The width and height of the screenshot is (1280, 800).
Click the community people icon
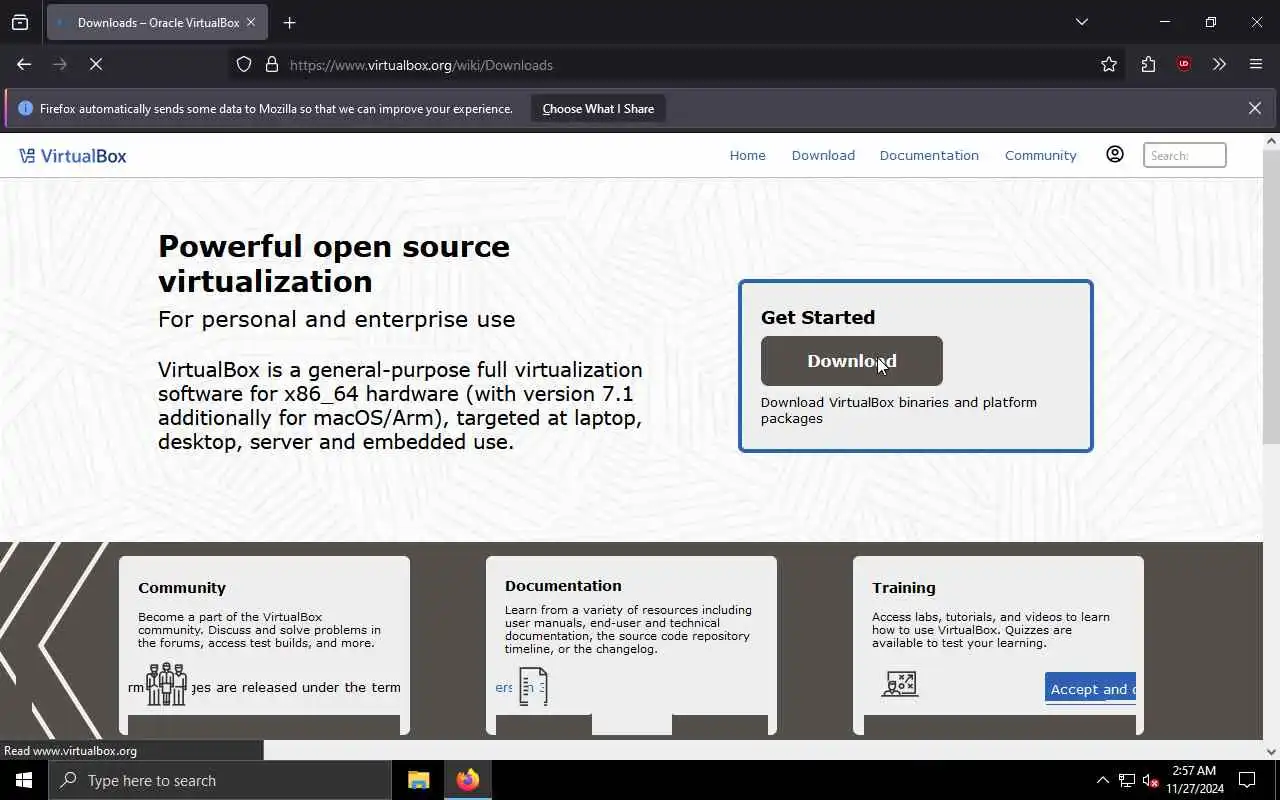pos(166,684)
